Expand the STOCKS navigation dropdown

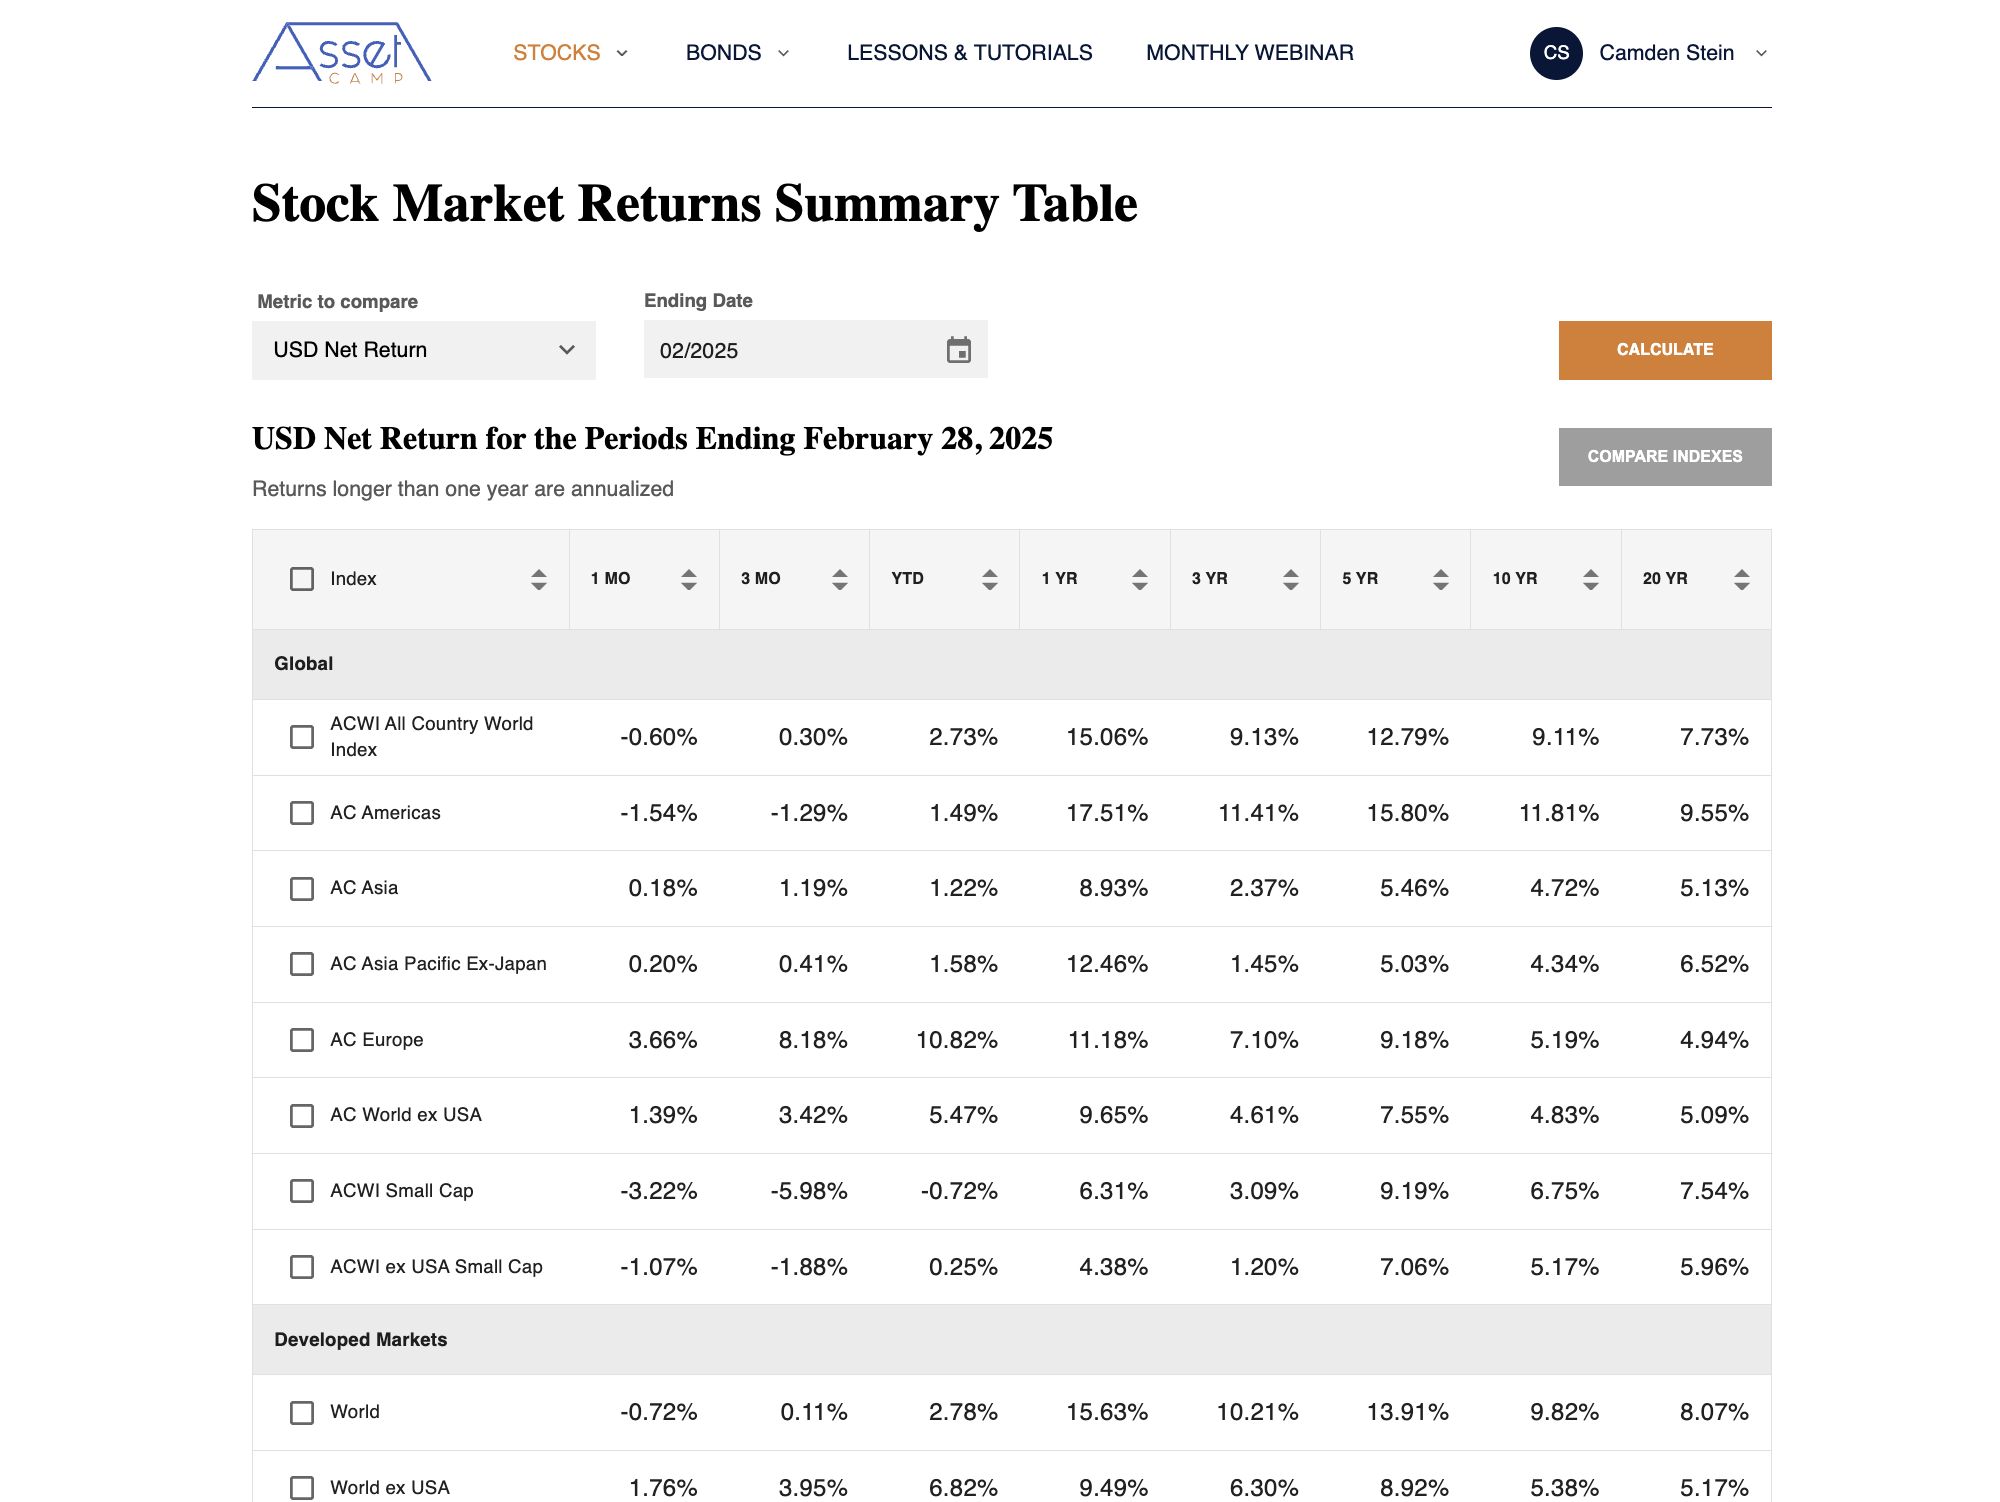[569, 52]
